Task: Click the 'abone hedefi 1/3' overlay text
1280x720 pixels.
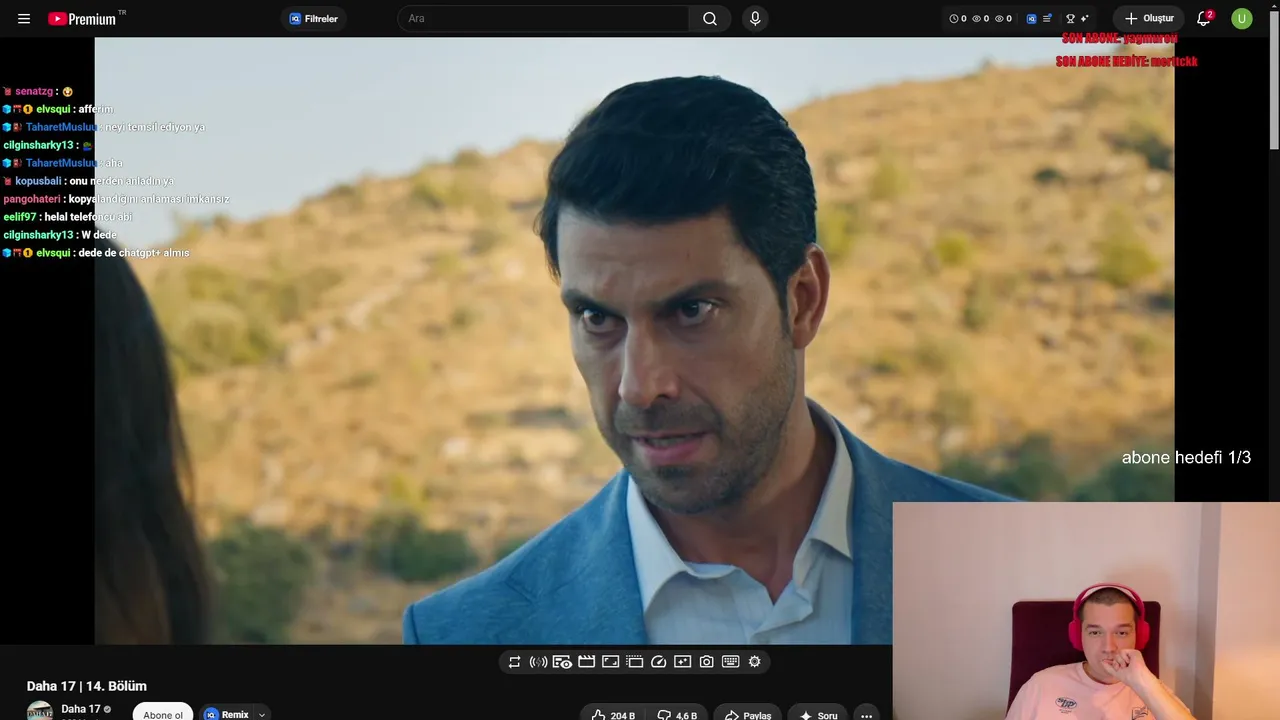Action: pyautogui.click(x=1186, y=458)
